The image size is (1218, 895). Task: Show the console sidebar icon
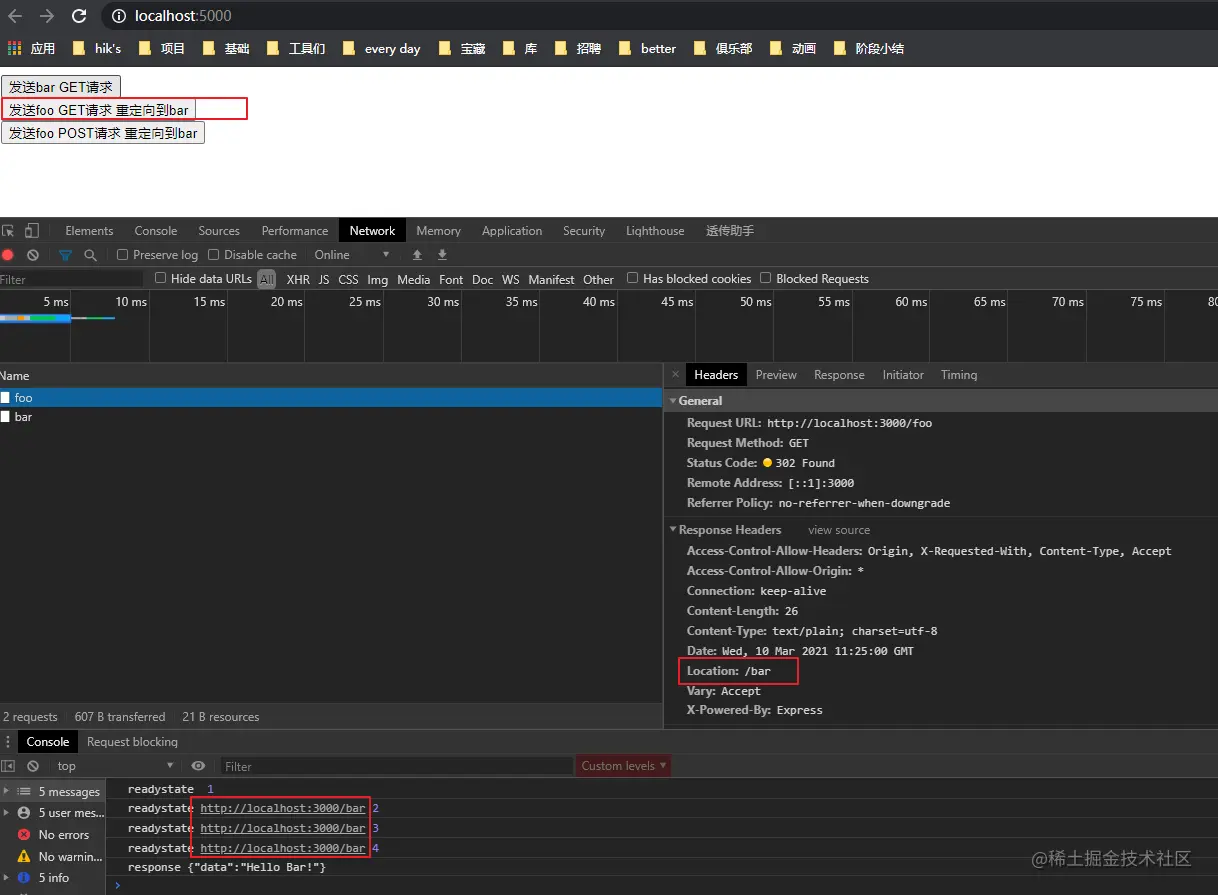coord(8,766)
